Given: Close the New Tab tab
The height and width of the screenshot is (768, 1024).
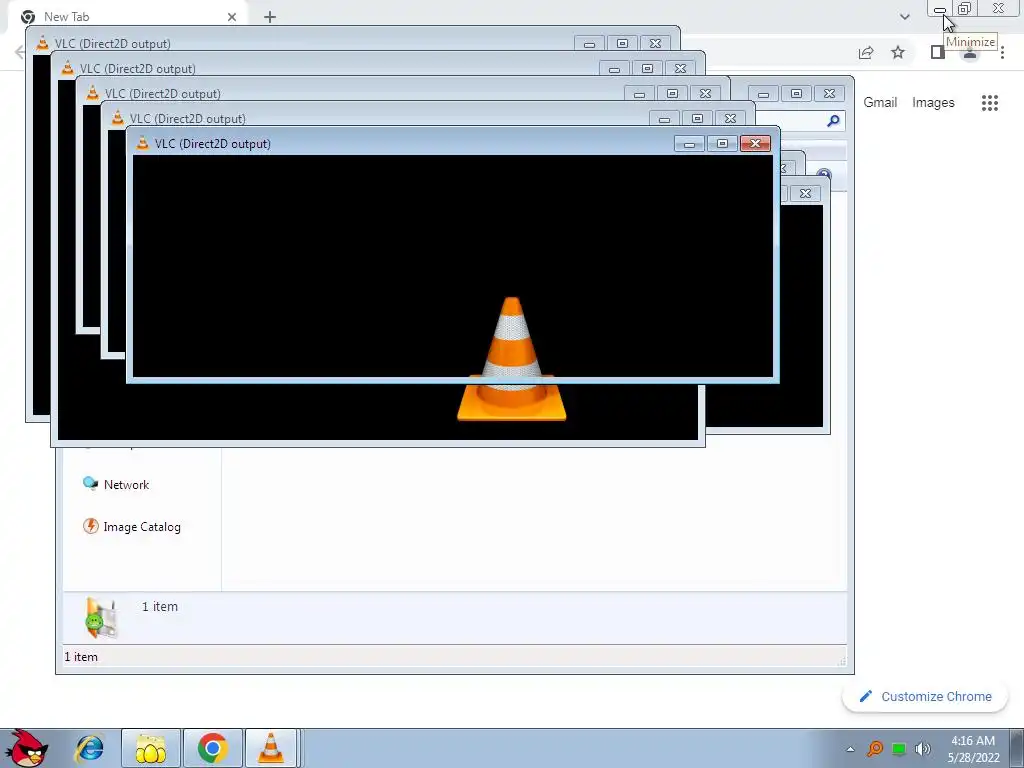Looking at the screenshot, I should (x=232, y=17).
